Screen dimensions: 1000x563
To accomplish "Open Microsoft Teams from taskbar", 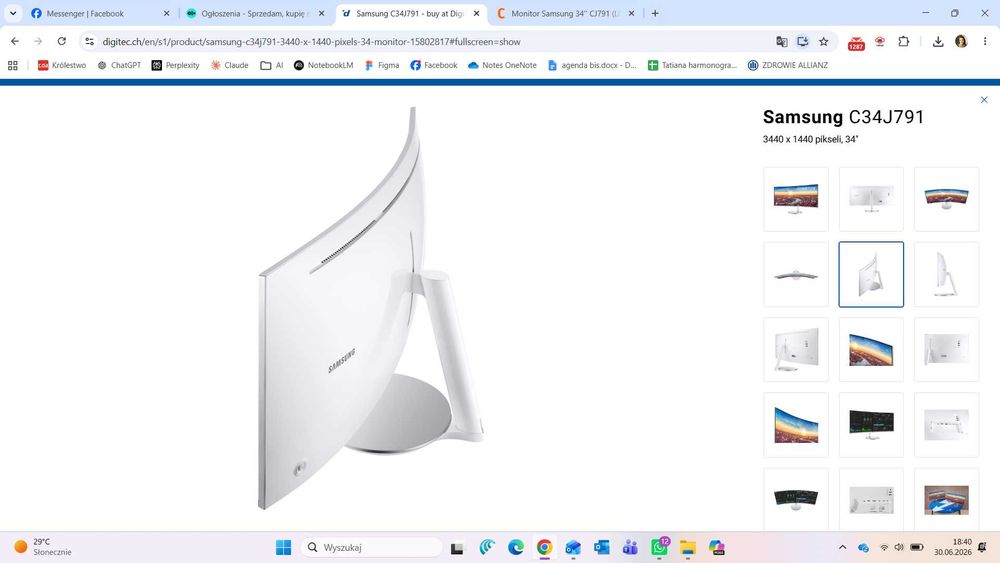I will (630, 547).
